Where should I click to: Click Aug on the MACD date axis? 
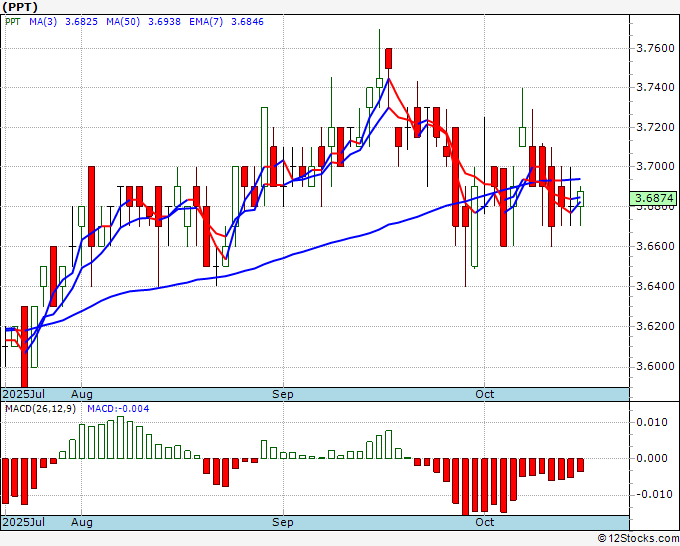click(x=82, y=522)
